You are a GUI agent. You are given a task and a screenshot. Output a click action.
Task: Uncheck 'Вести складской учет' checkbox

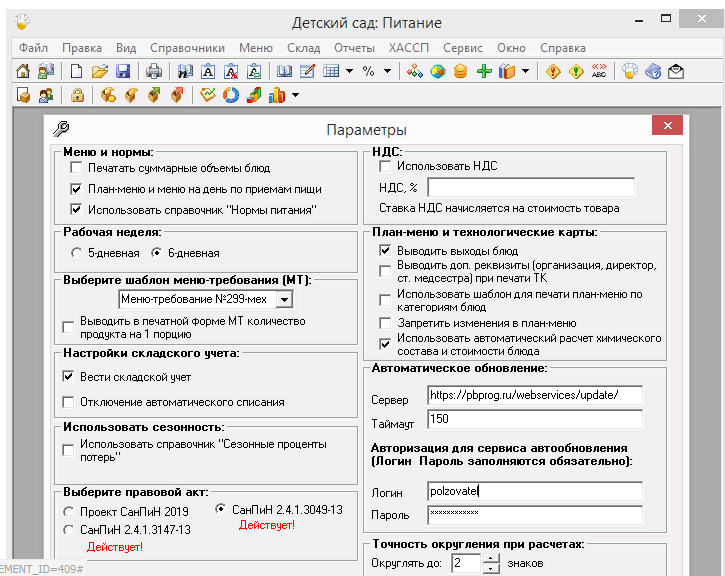click(68, 377)
